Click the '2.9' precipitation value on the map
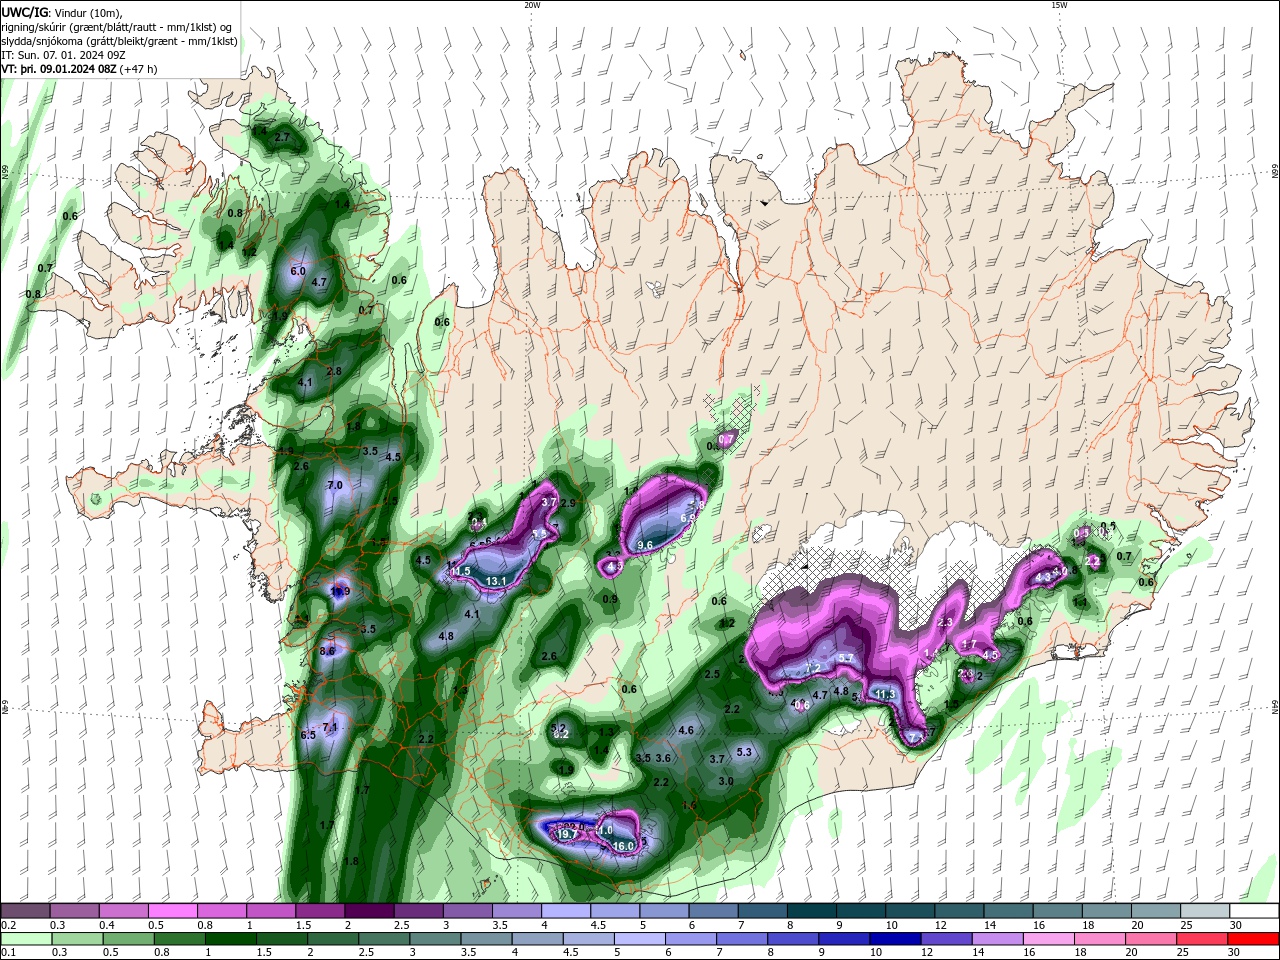 click(x=568, y=503)
